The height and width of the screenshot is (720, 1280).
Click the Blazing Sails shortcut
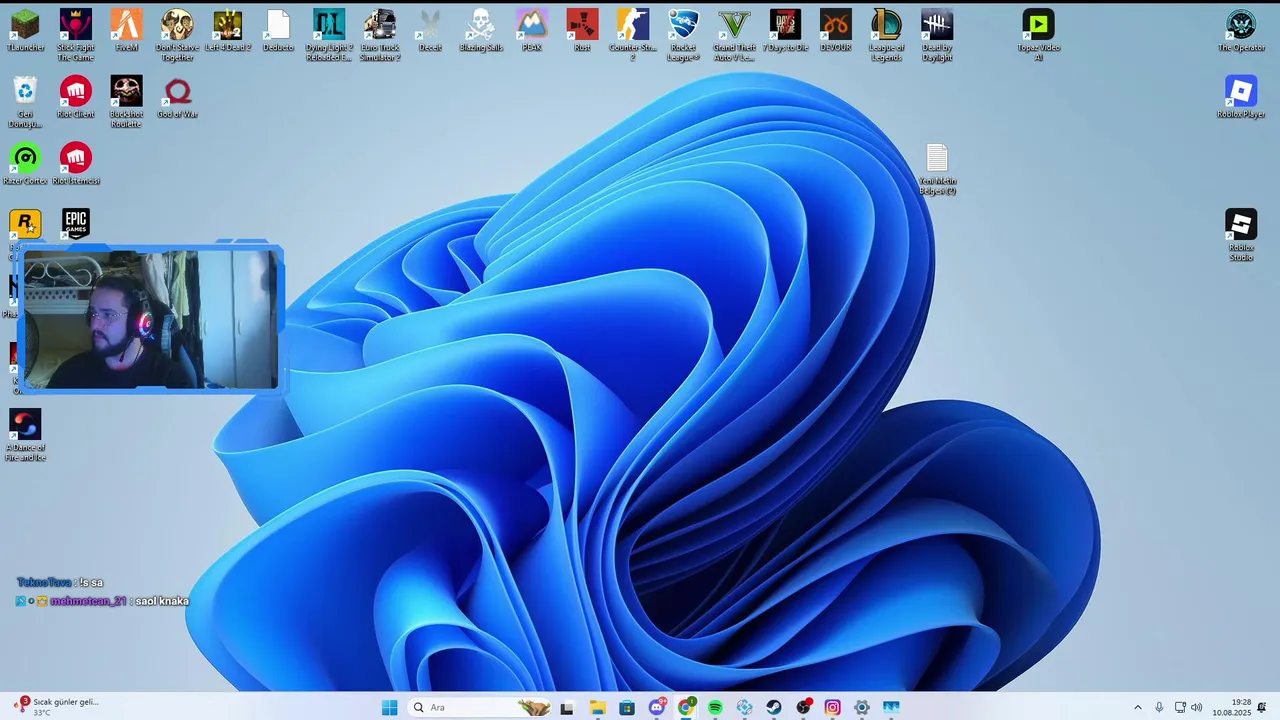click(x=481, y=30)
